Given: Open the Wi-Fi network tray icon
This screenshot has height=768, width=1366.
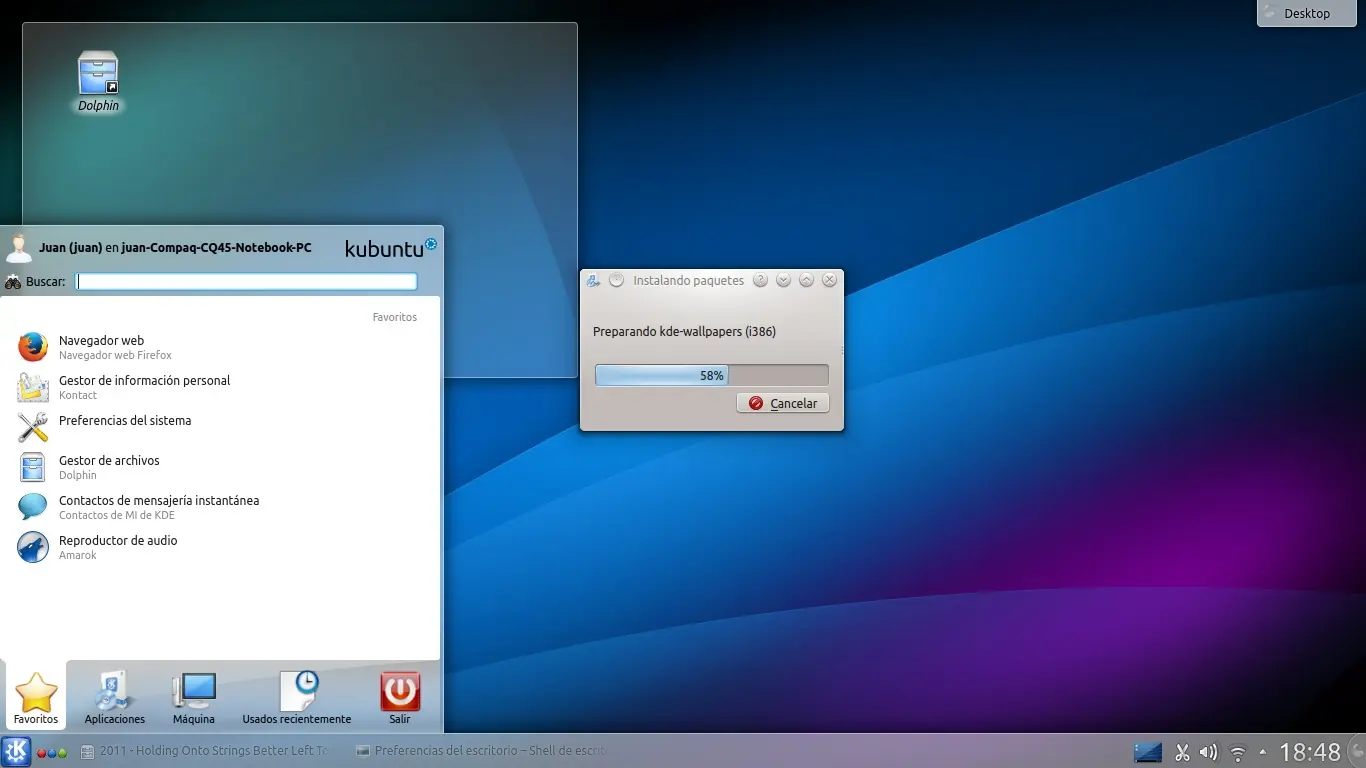Looking at the screenshot, I should coord(1238,752).
